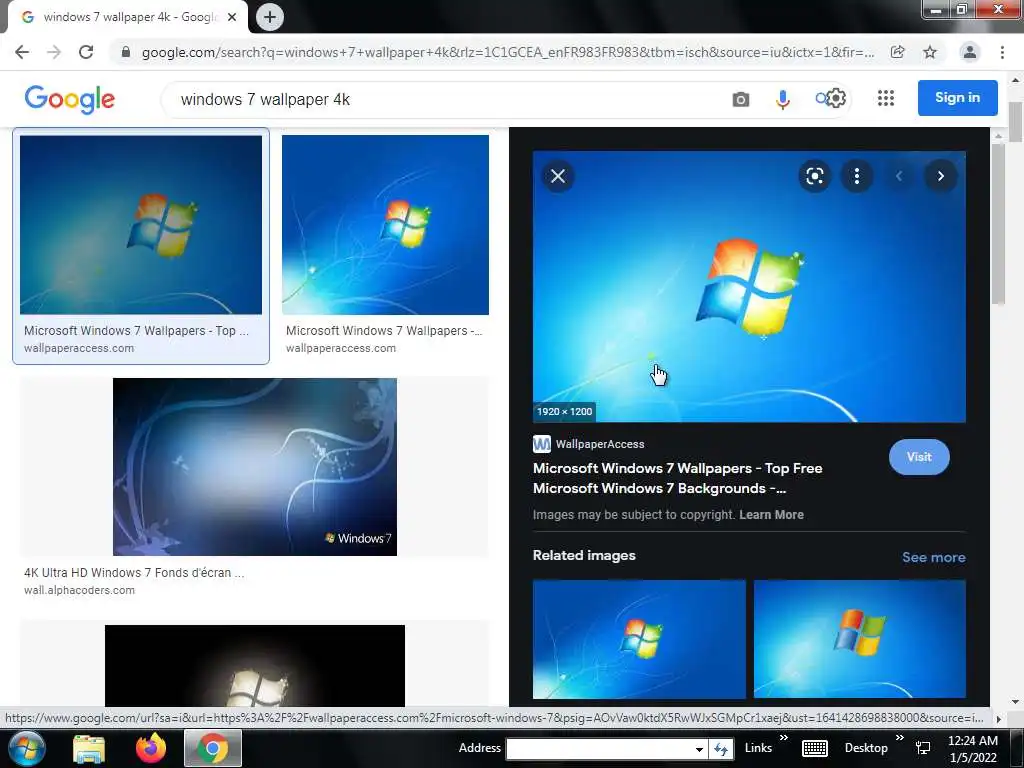
Task: Show the next image in preview
Action: tap(940, 176)
